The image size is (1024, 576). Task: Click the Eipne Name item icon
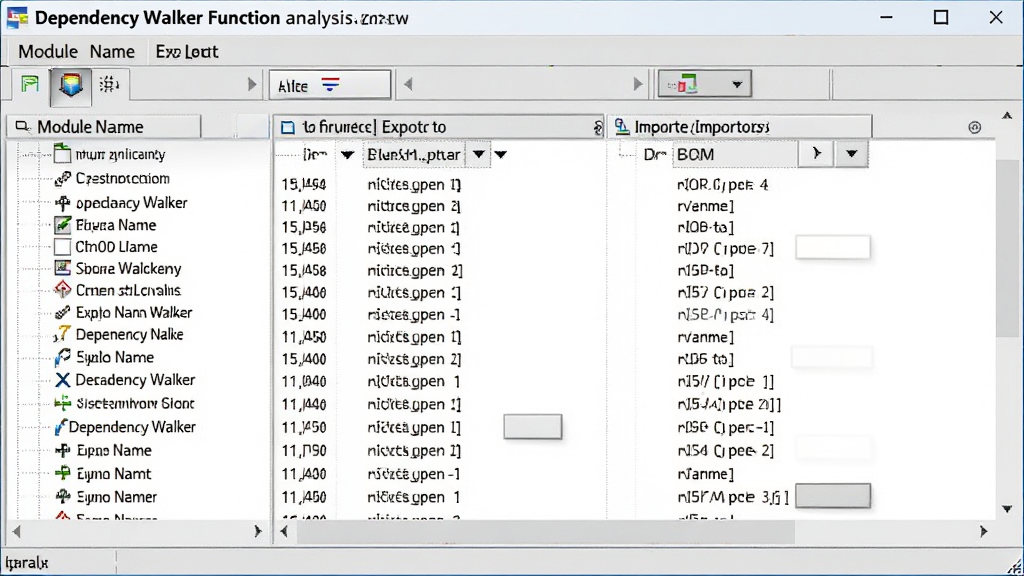(63, 451)
